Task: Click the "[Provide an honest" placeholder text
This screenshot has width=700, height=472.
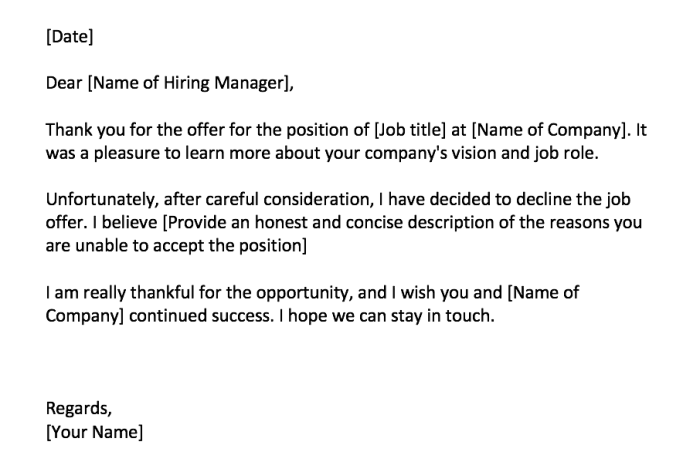Action: pyautogui.click(x=231, y=224)
